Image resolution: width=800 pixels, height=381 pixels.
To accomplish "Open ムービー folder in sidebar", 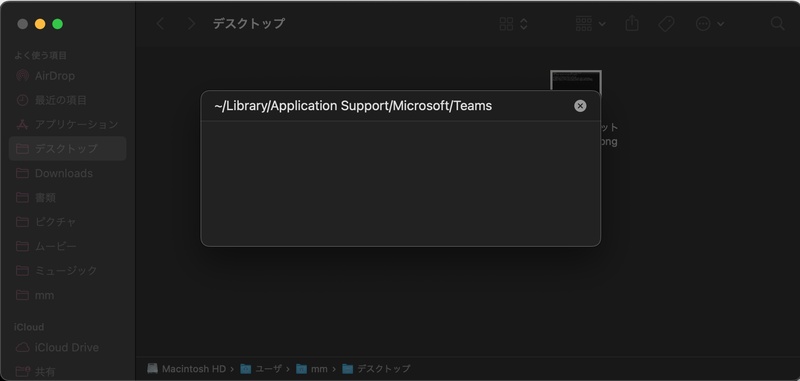I will 67,246.
